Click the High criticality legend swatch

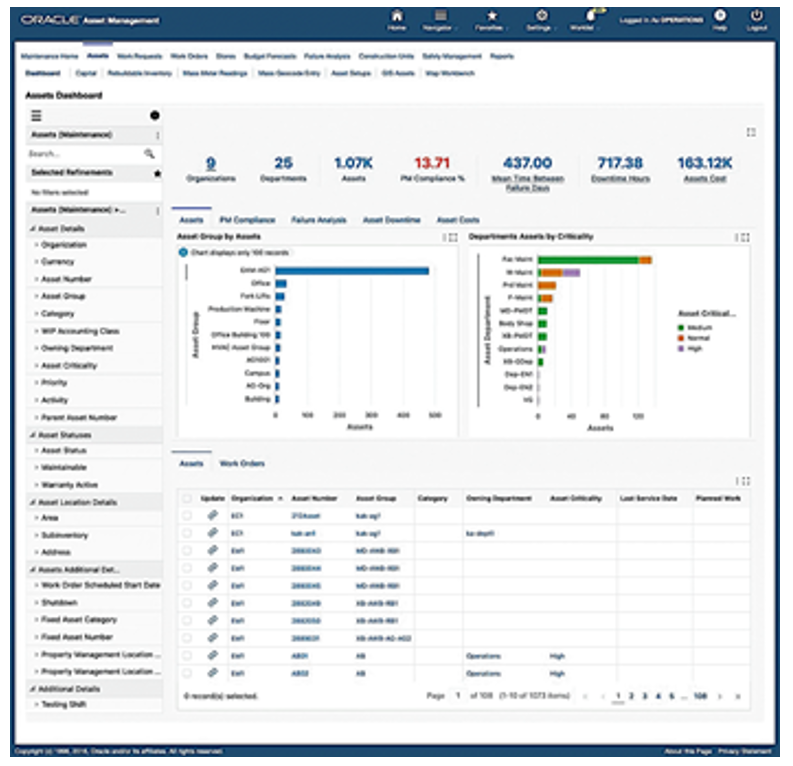681,348
